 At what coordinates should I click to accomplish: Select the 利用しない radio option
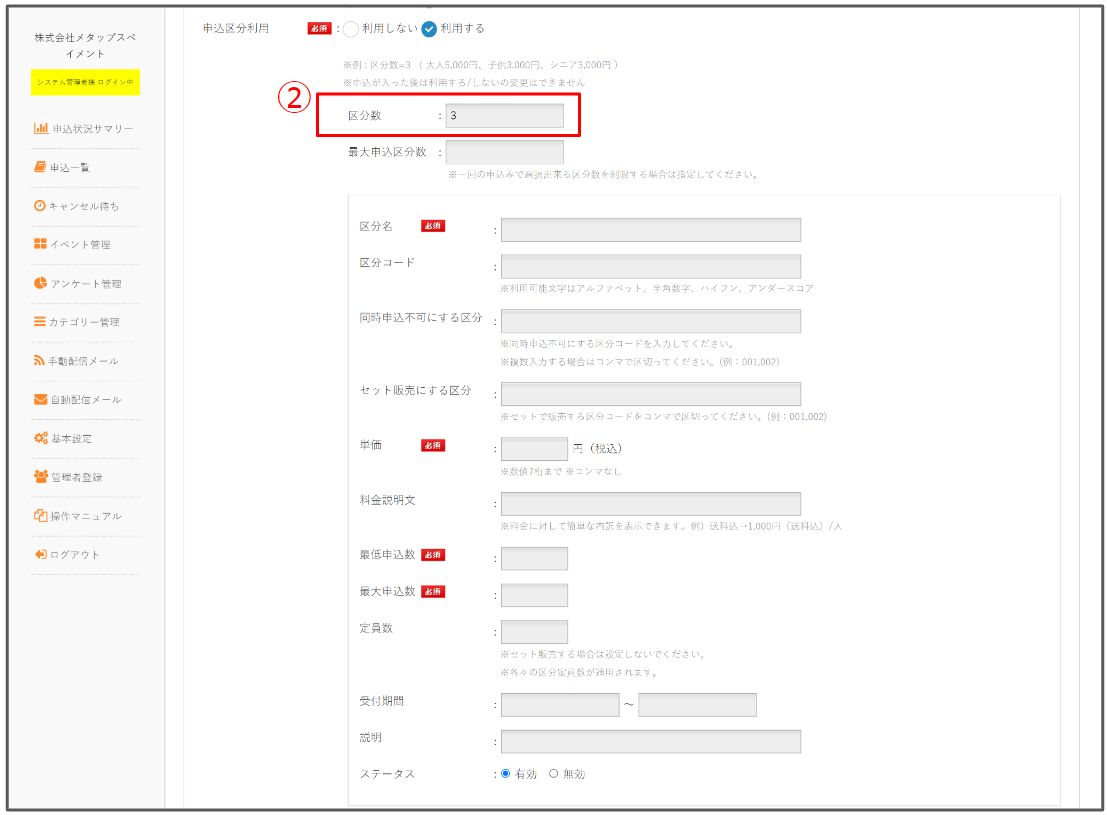pos(351,29)
